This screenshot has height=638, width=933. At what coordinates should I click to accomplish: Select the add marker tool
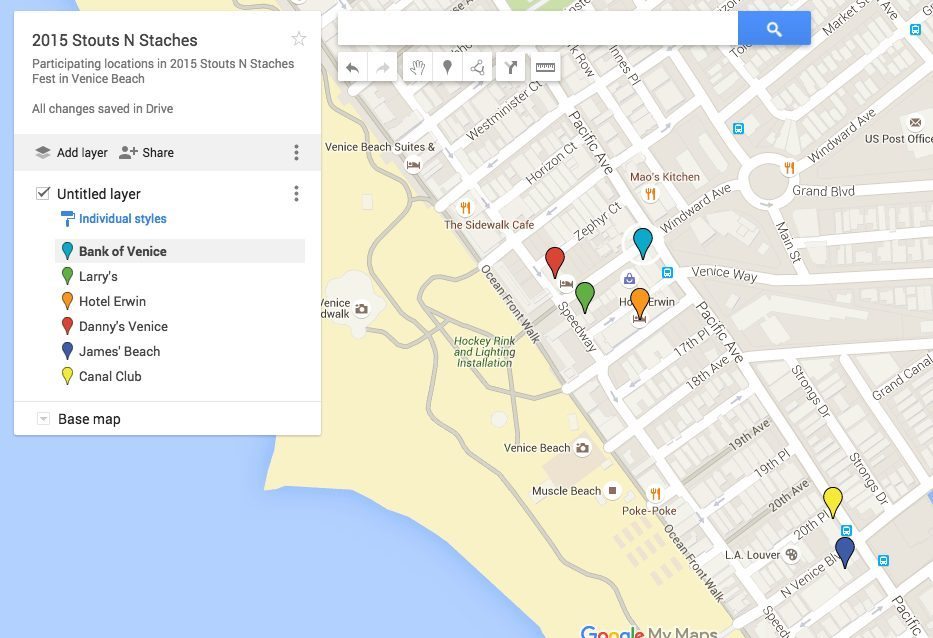point(447,68)
